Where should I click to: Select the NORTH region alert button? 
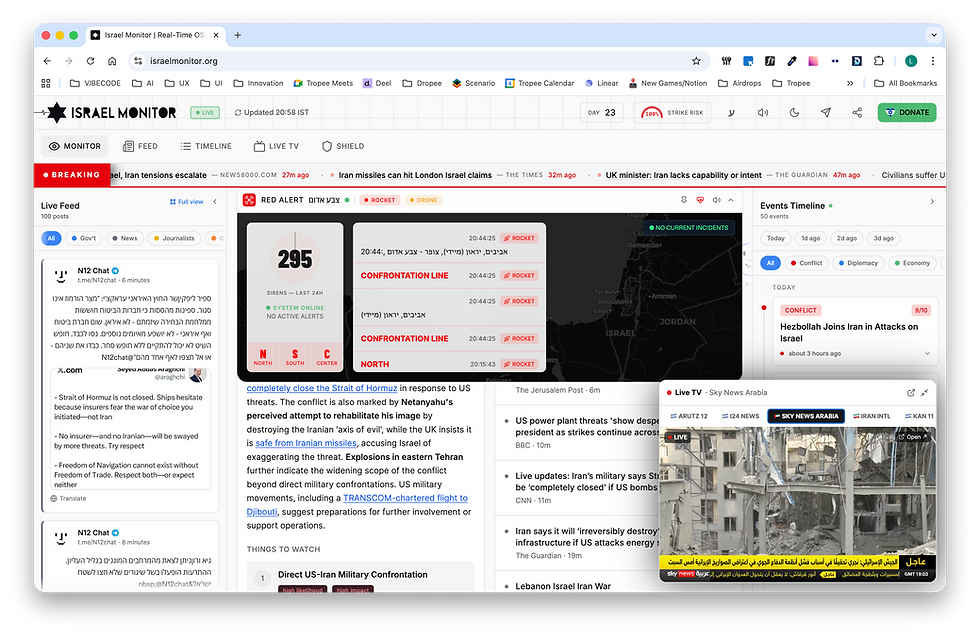coord(263,357)
